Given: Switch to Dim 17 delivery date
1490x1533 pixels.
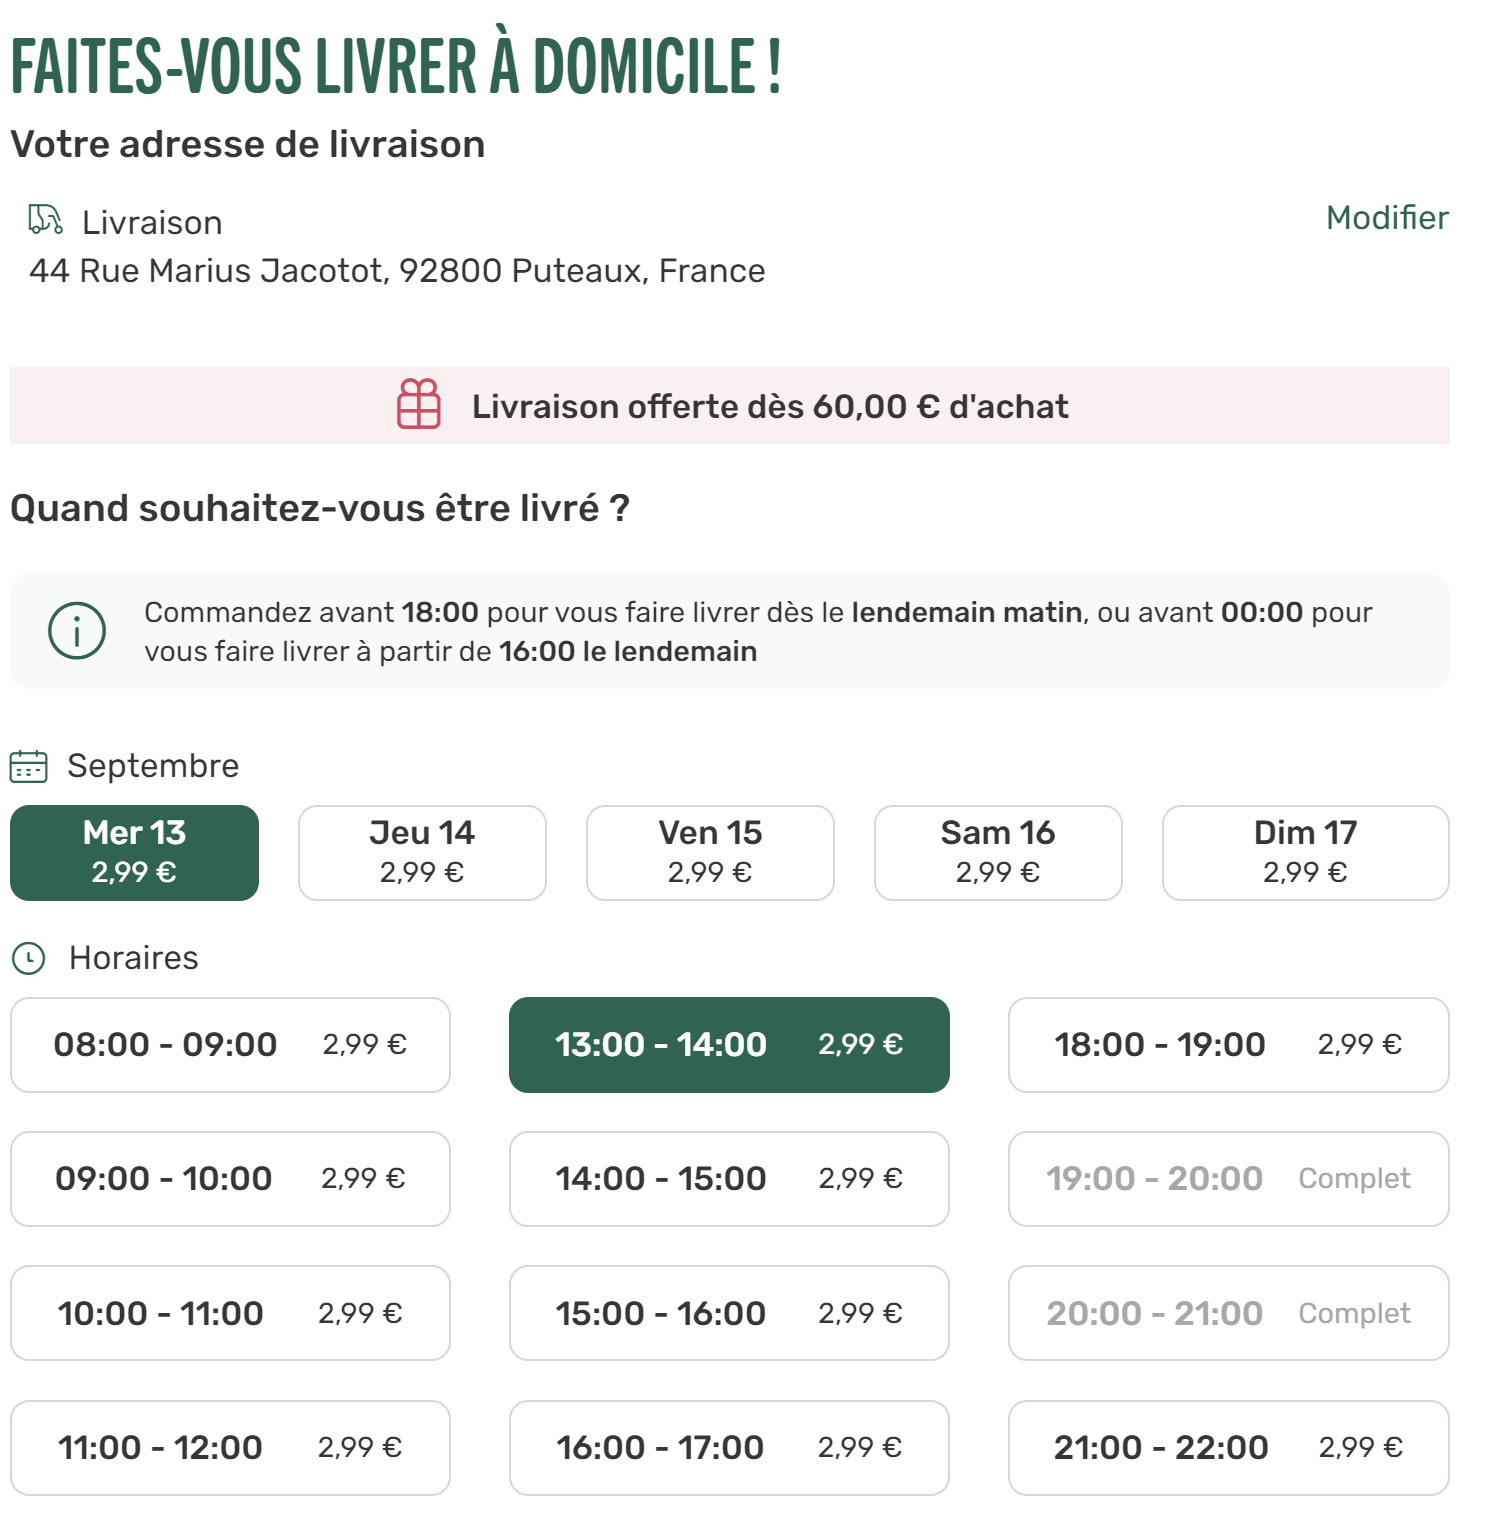Looking at the screenshot, I should point(1306,853).
